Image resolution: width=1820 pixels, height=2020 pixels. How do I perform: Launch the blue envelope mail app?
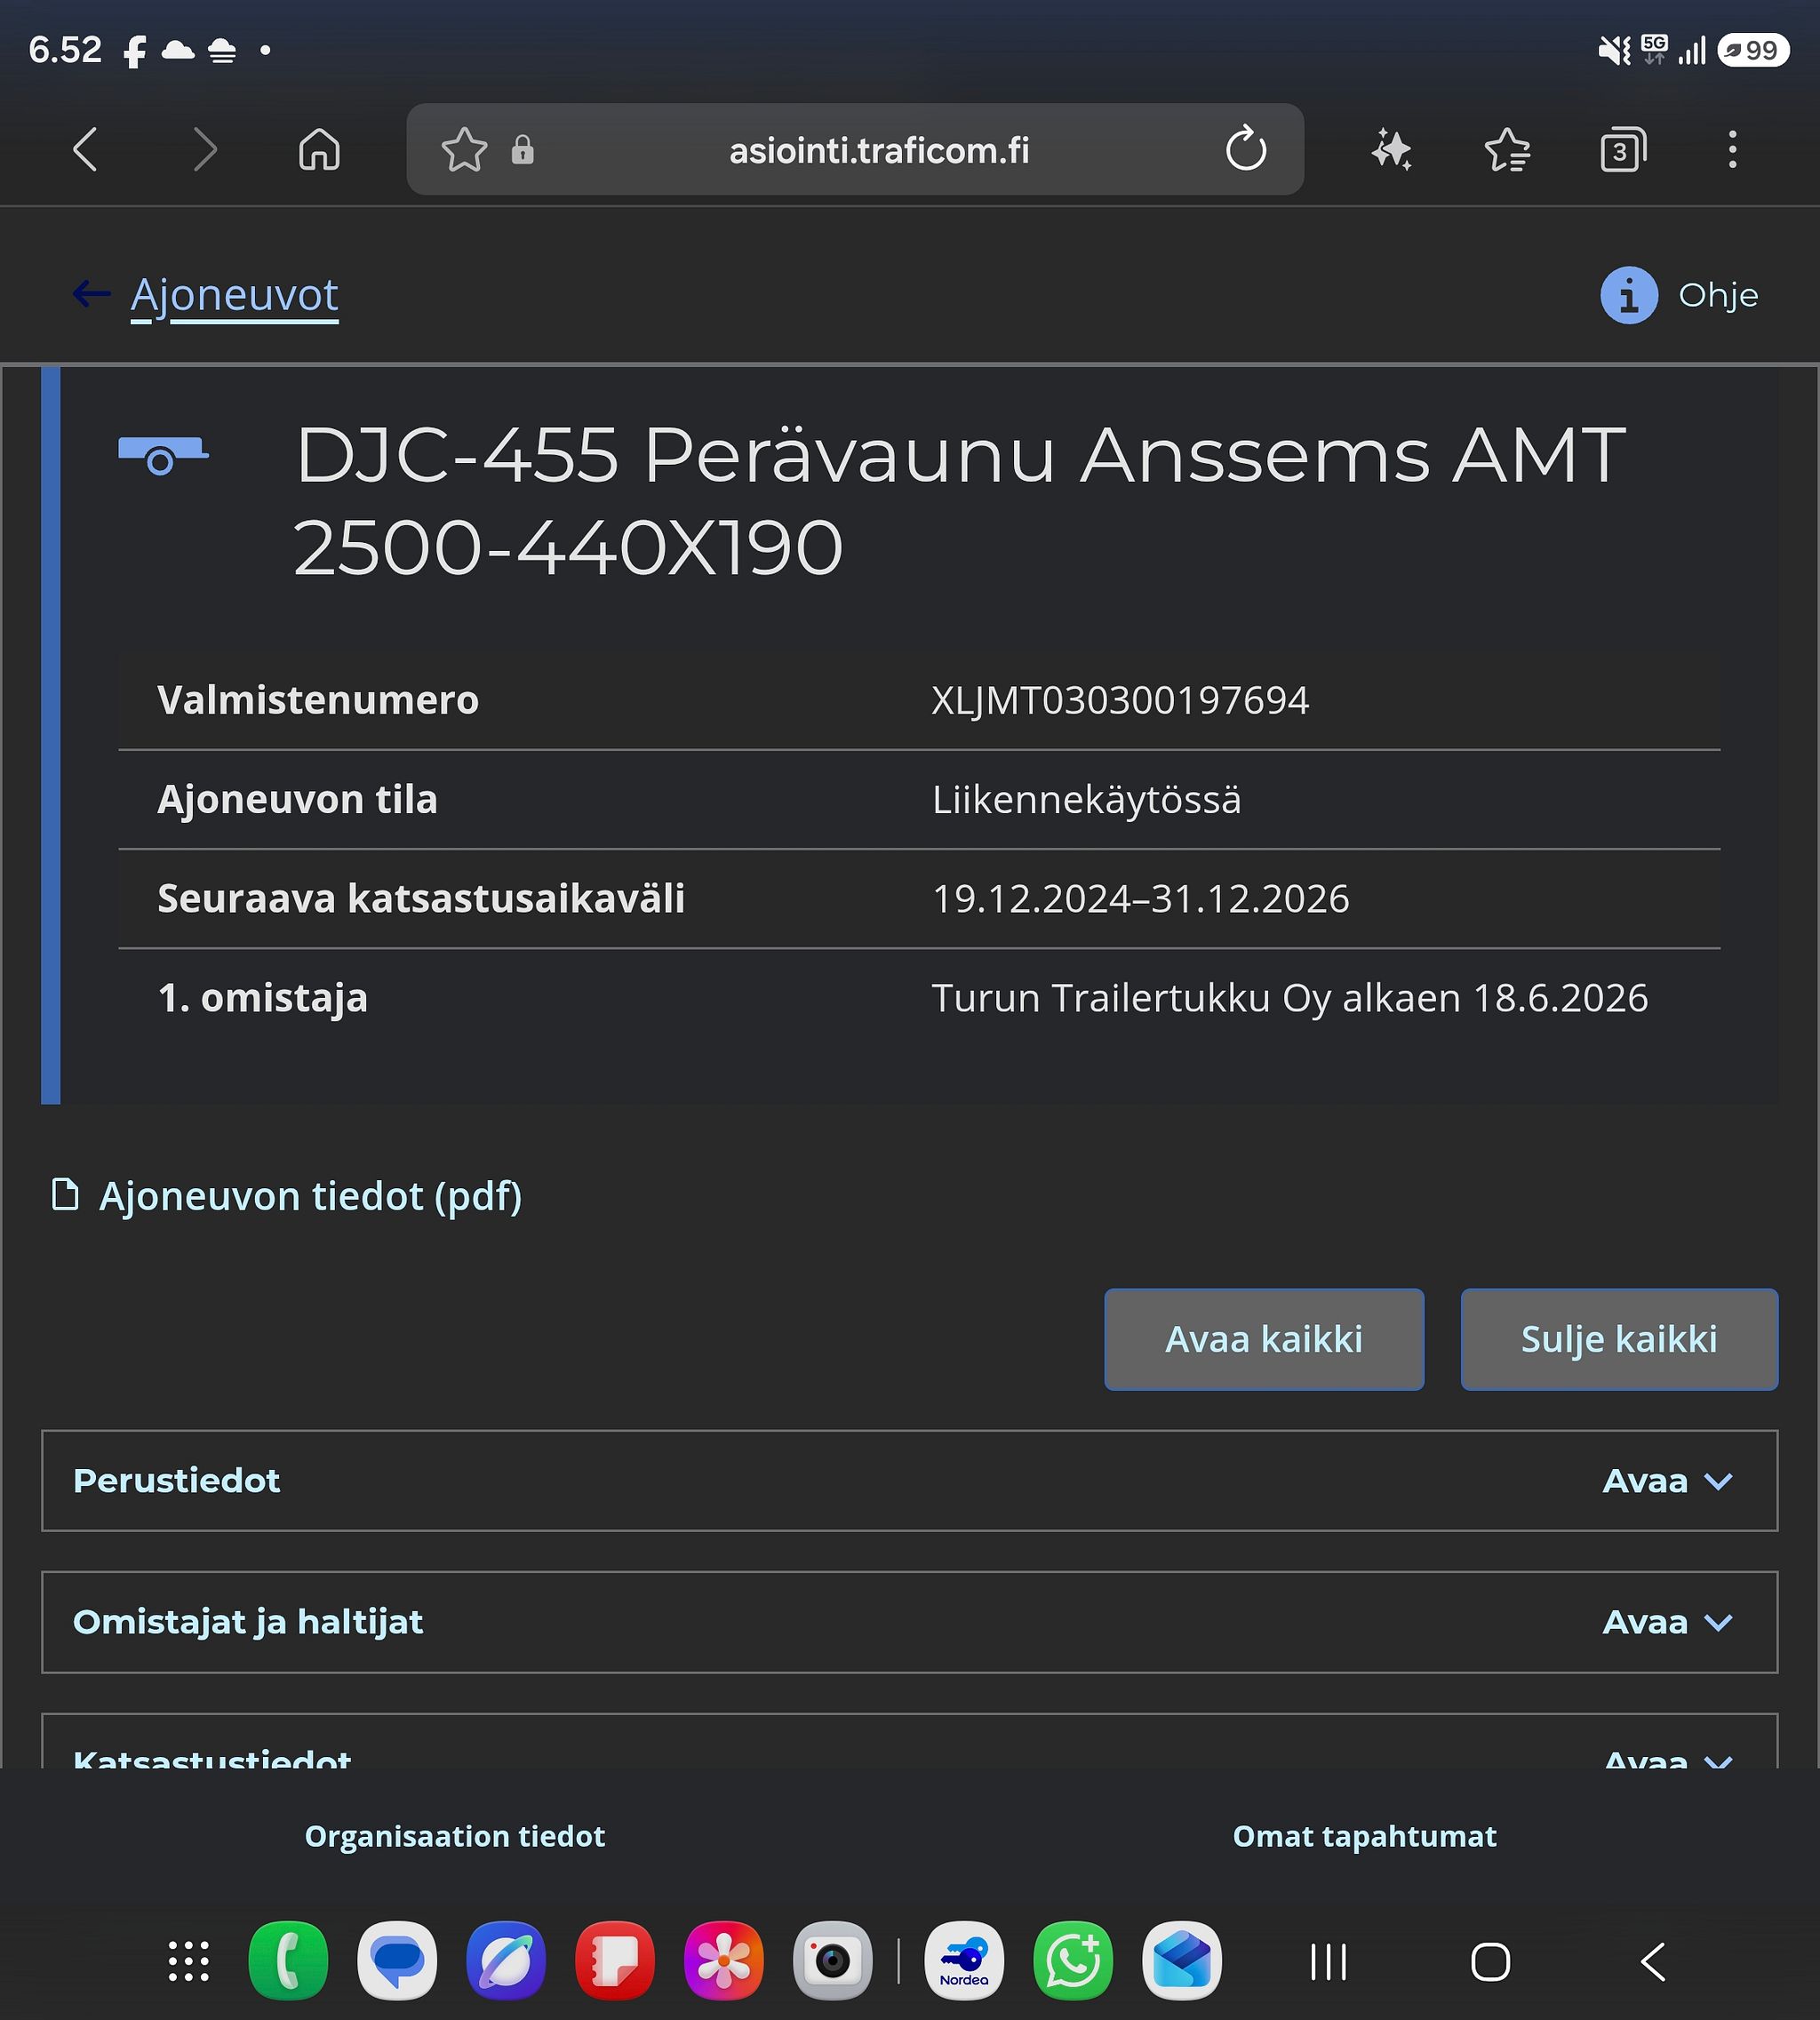(x=1182, y=1961)
